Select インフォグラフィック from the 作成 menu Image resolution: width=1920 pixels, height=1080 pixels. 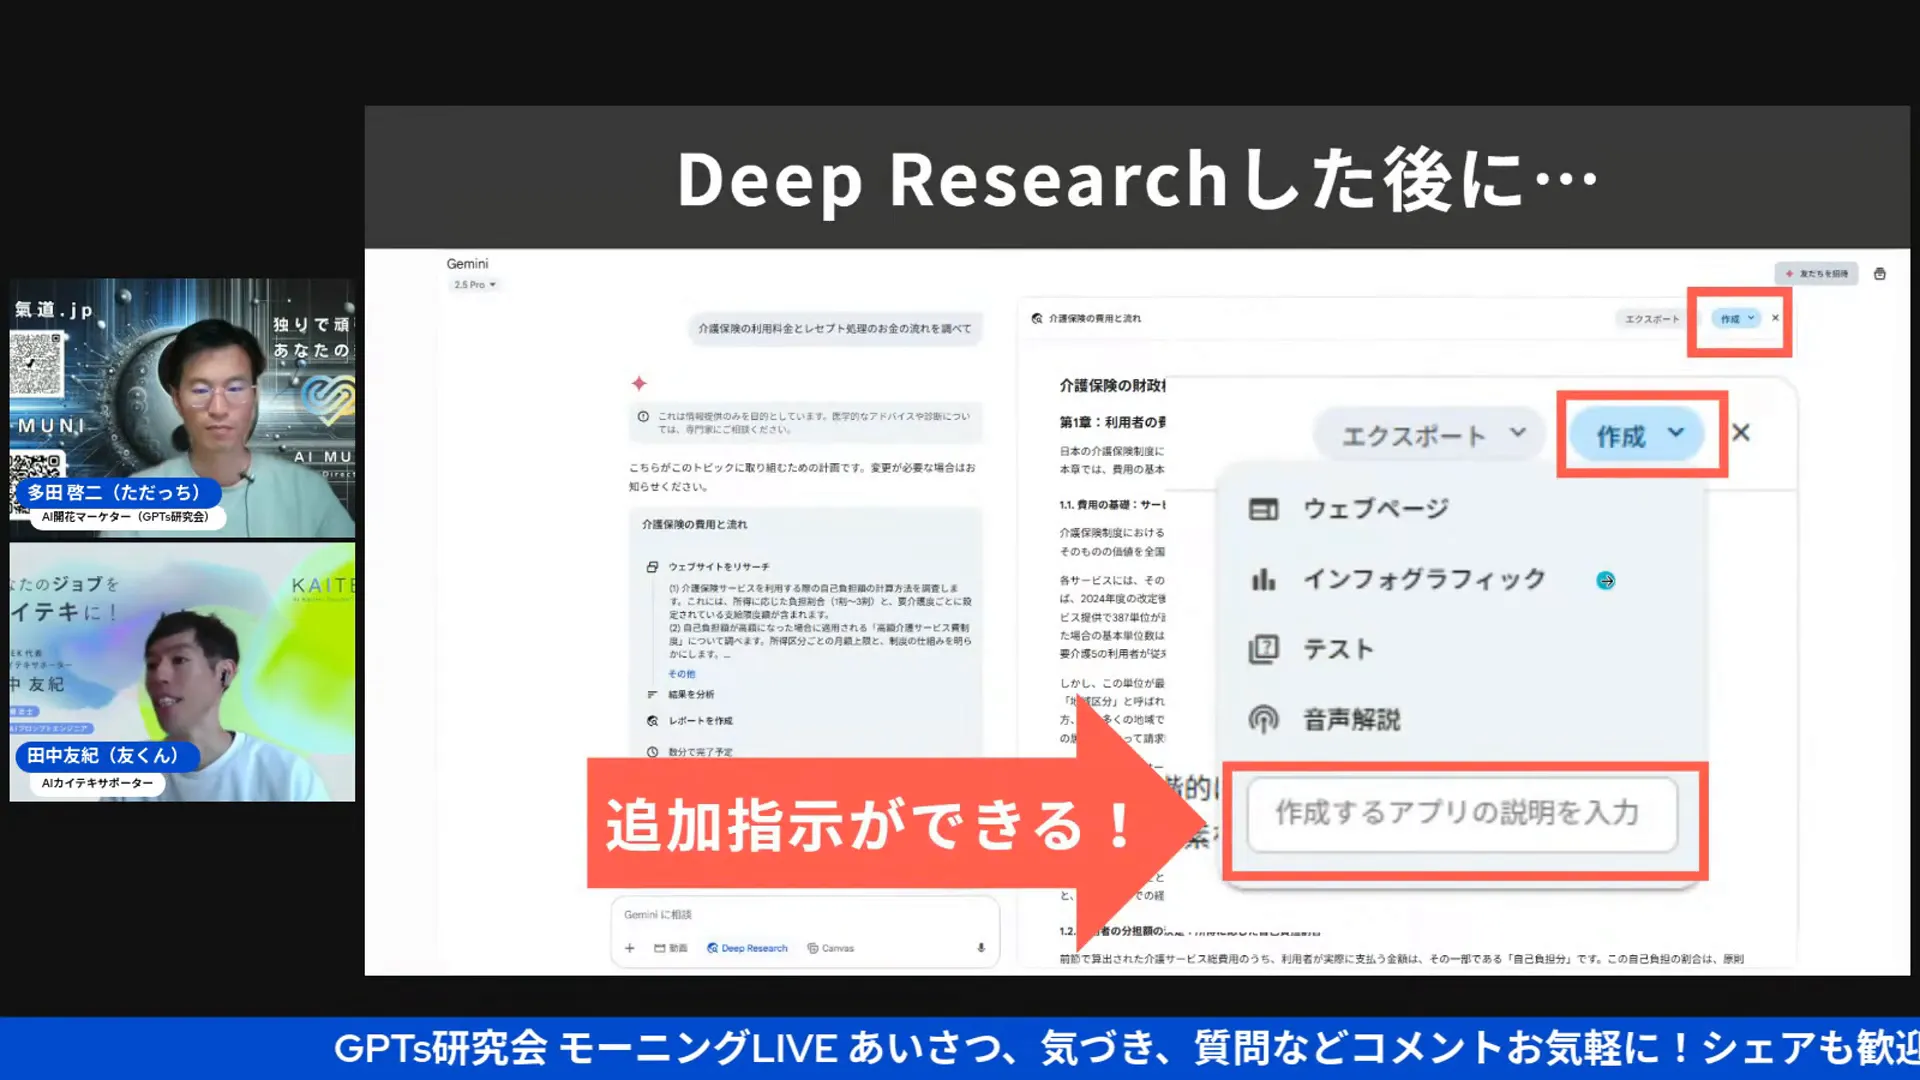coord(1425,579)
